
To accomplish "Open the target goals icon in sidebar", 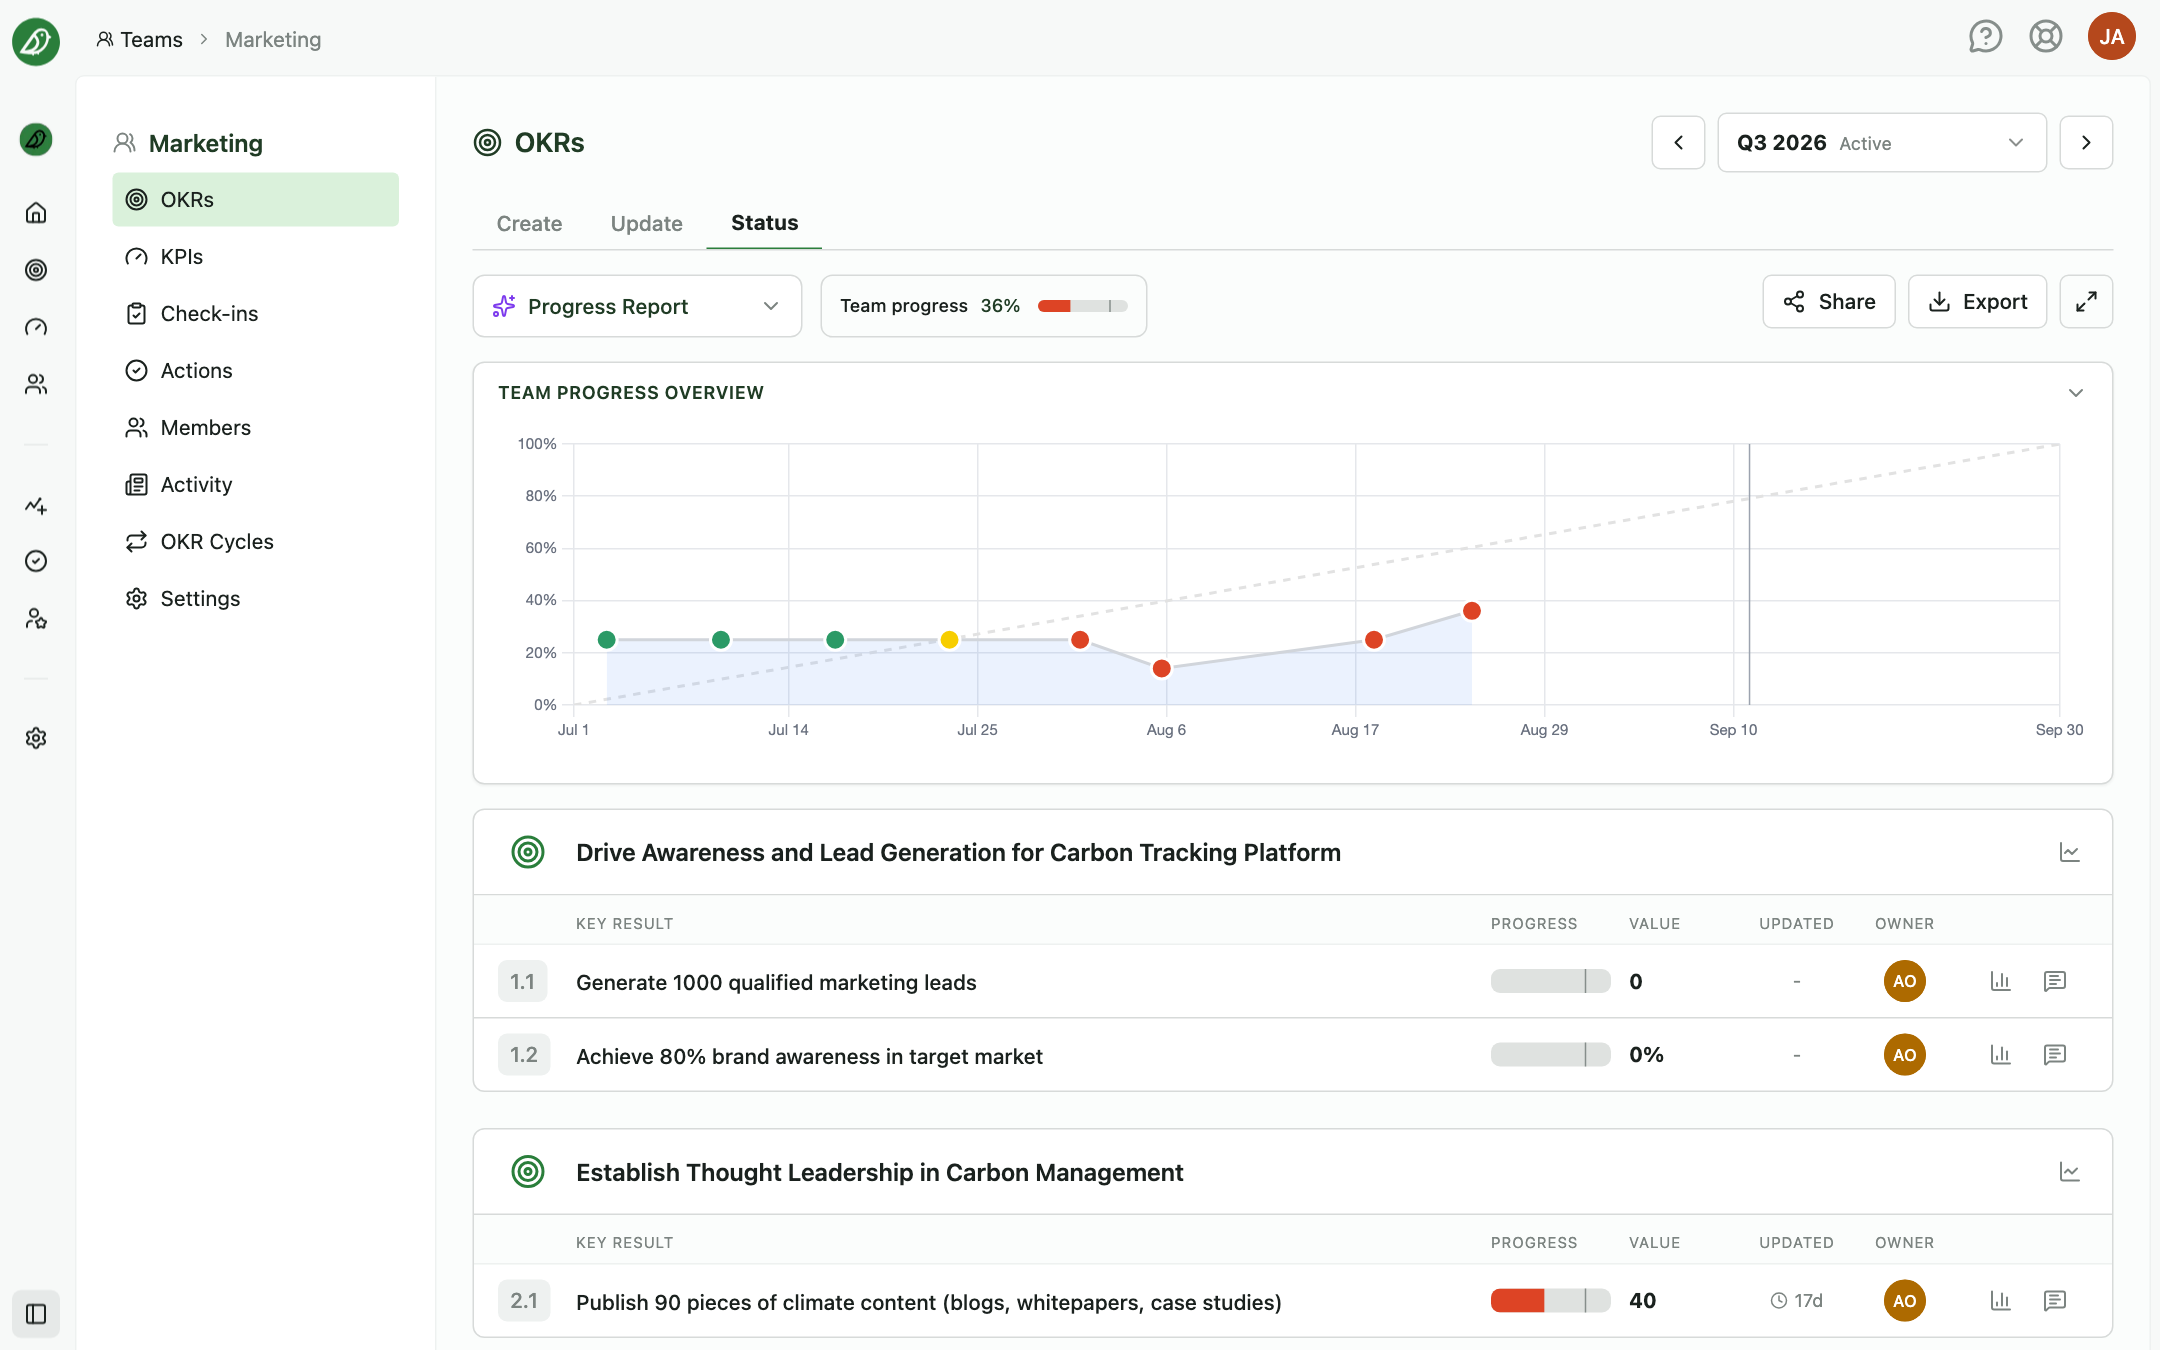I will click(36, 270).
